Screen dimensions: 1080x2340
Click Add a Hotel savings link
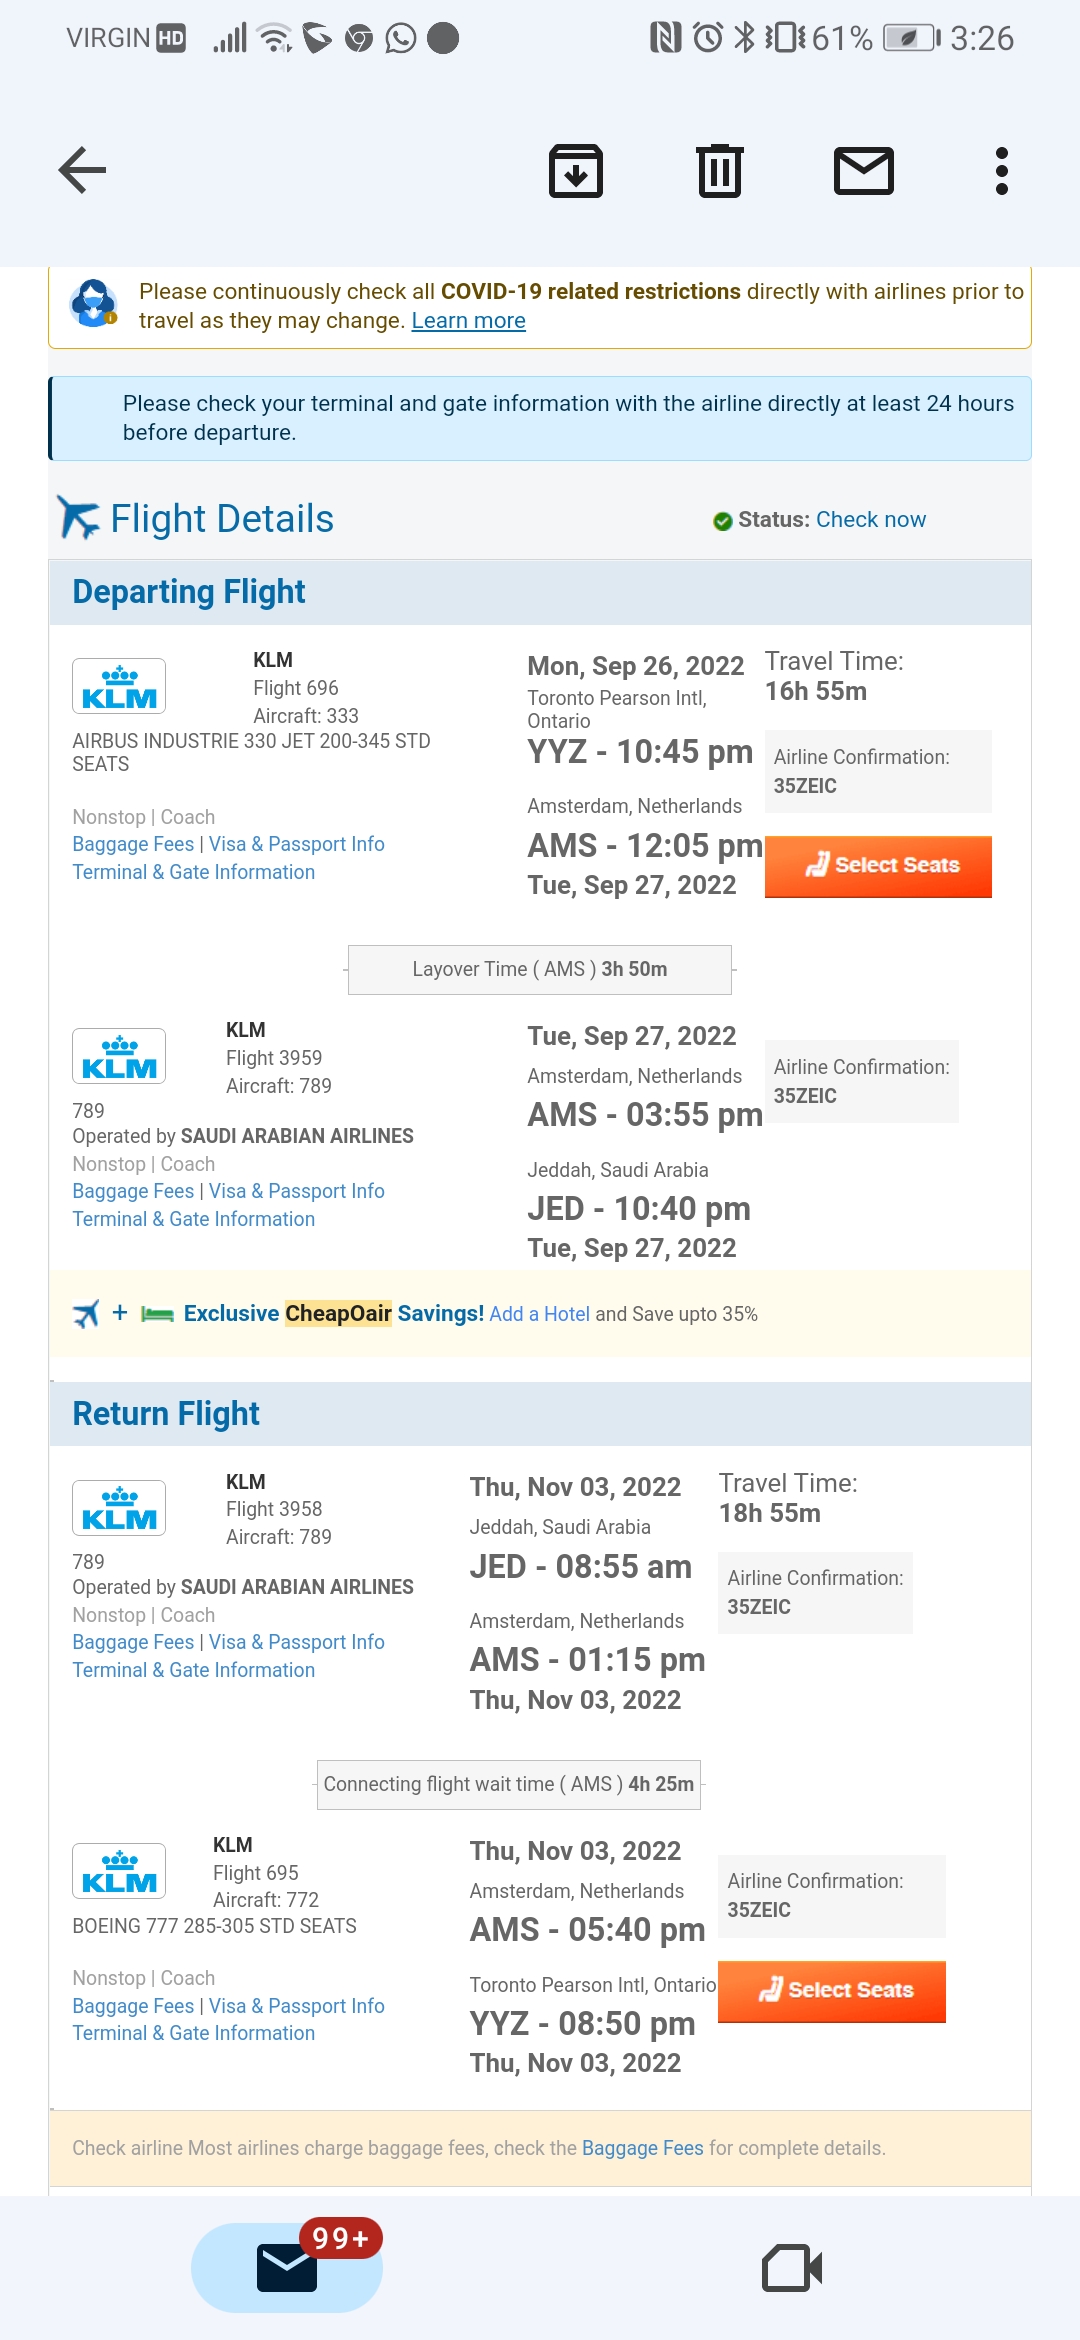539,1314
